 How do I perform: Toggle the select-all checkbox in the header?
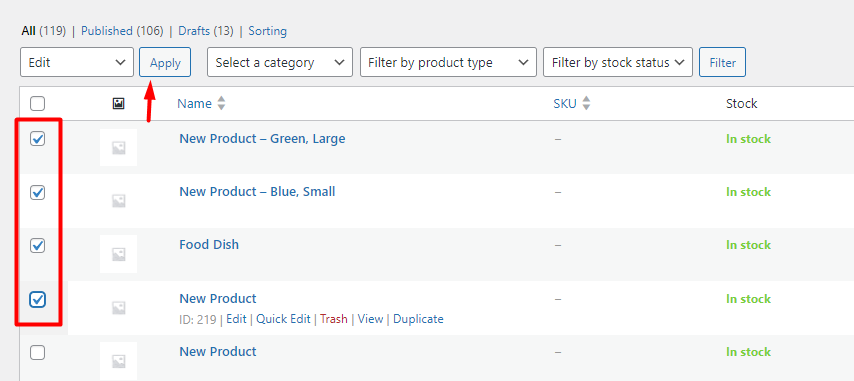38,103
